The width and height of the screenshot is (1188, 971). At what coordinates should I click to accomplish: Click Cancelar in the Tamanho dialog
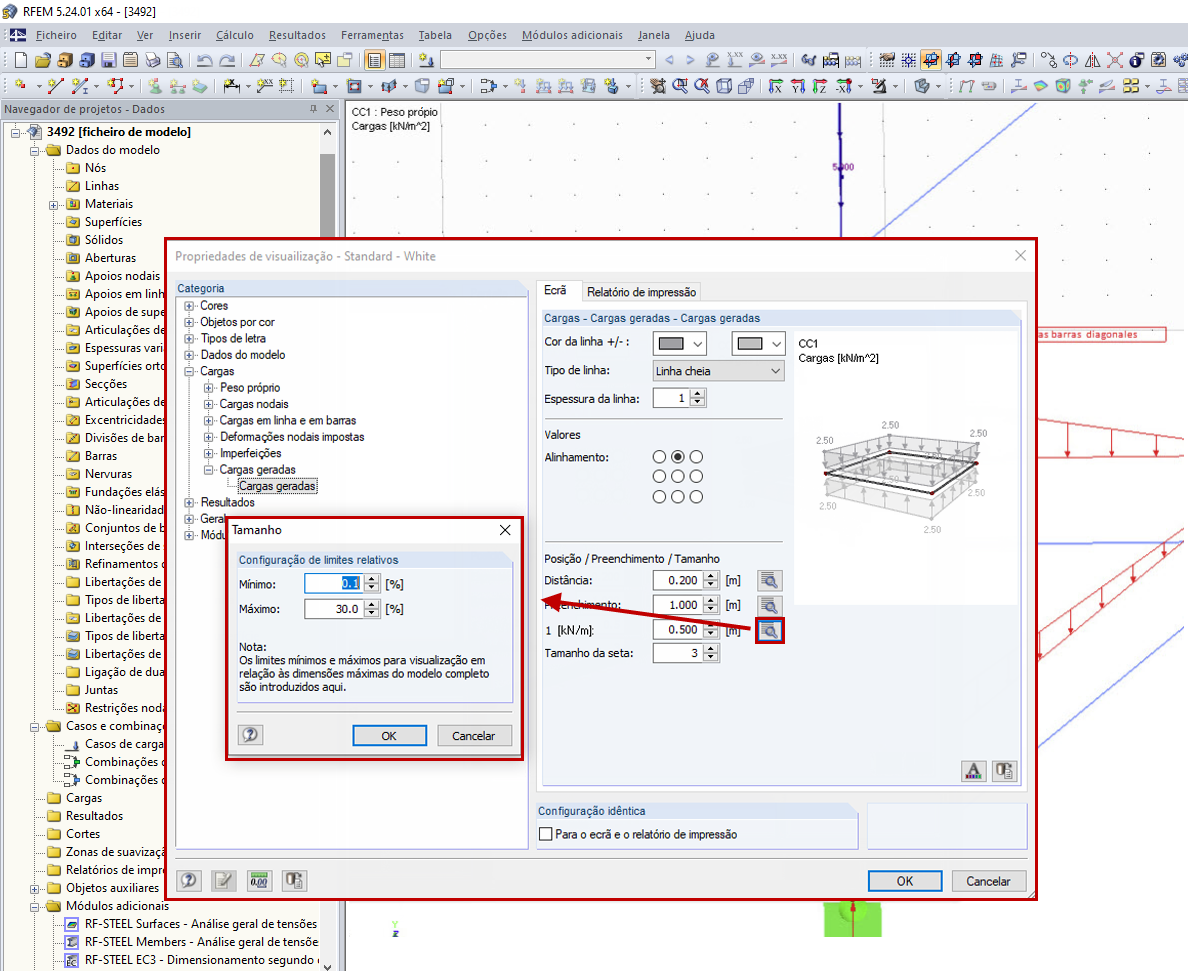click(x=474, y=735)
